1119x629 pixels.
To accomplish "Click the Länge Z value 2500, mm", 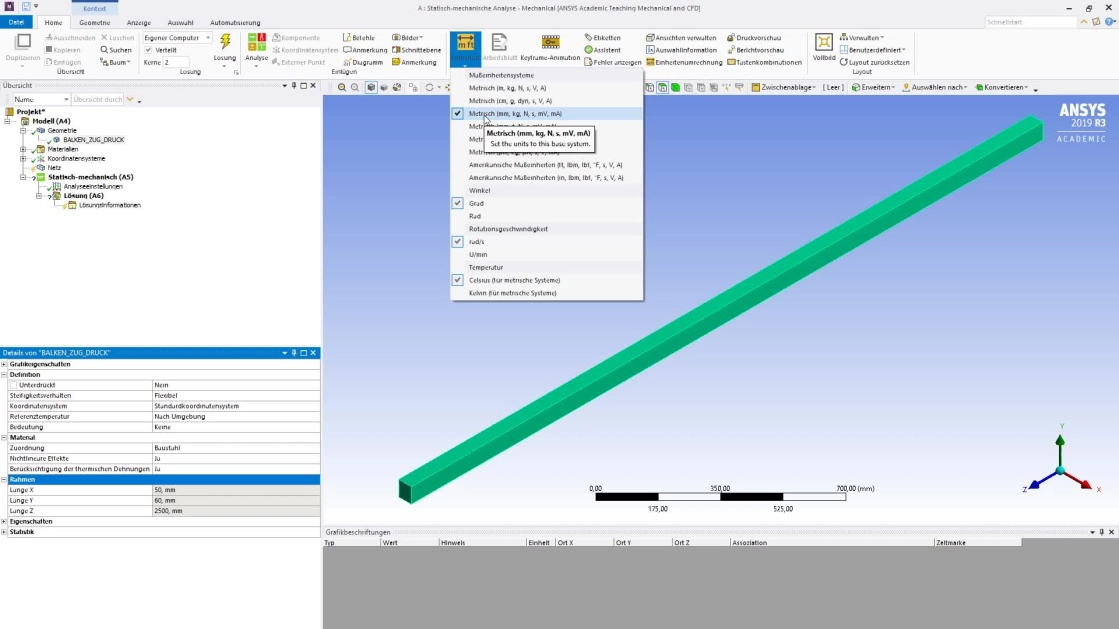I will [236, 511].
